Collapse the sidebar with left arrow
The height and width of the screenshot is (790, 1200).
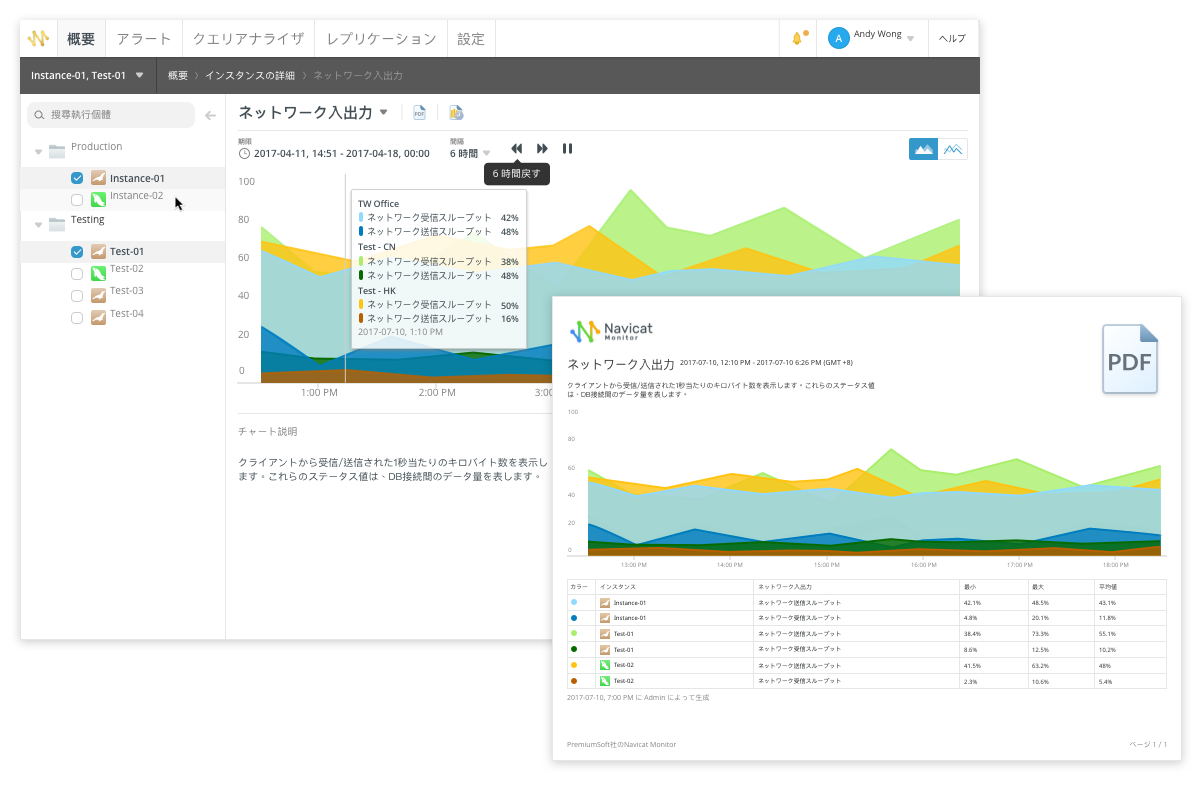tap(210, 115)
